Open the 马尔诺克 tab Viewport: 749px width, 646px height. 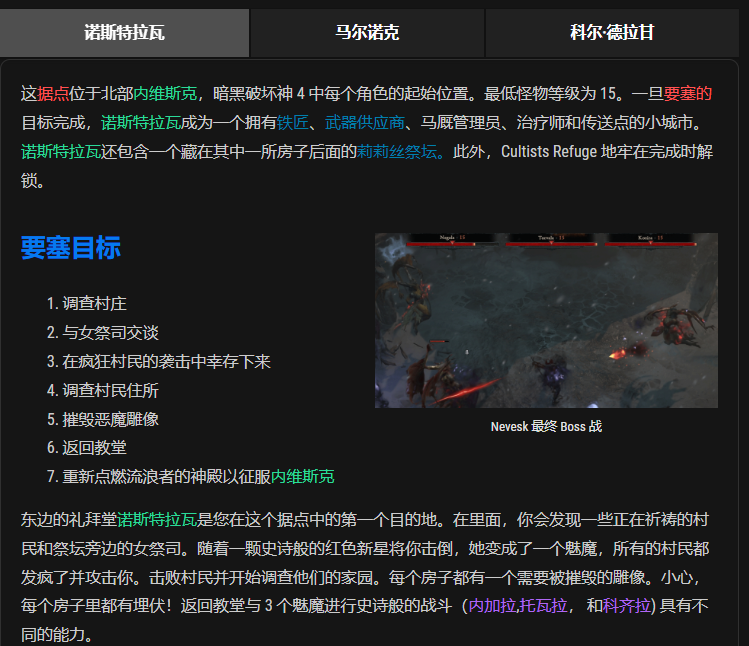[x=367, y=33]
